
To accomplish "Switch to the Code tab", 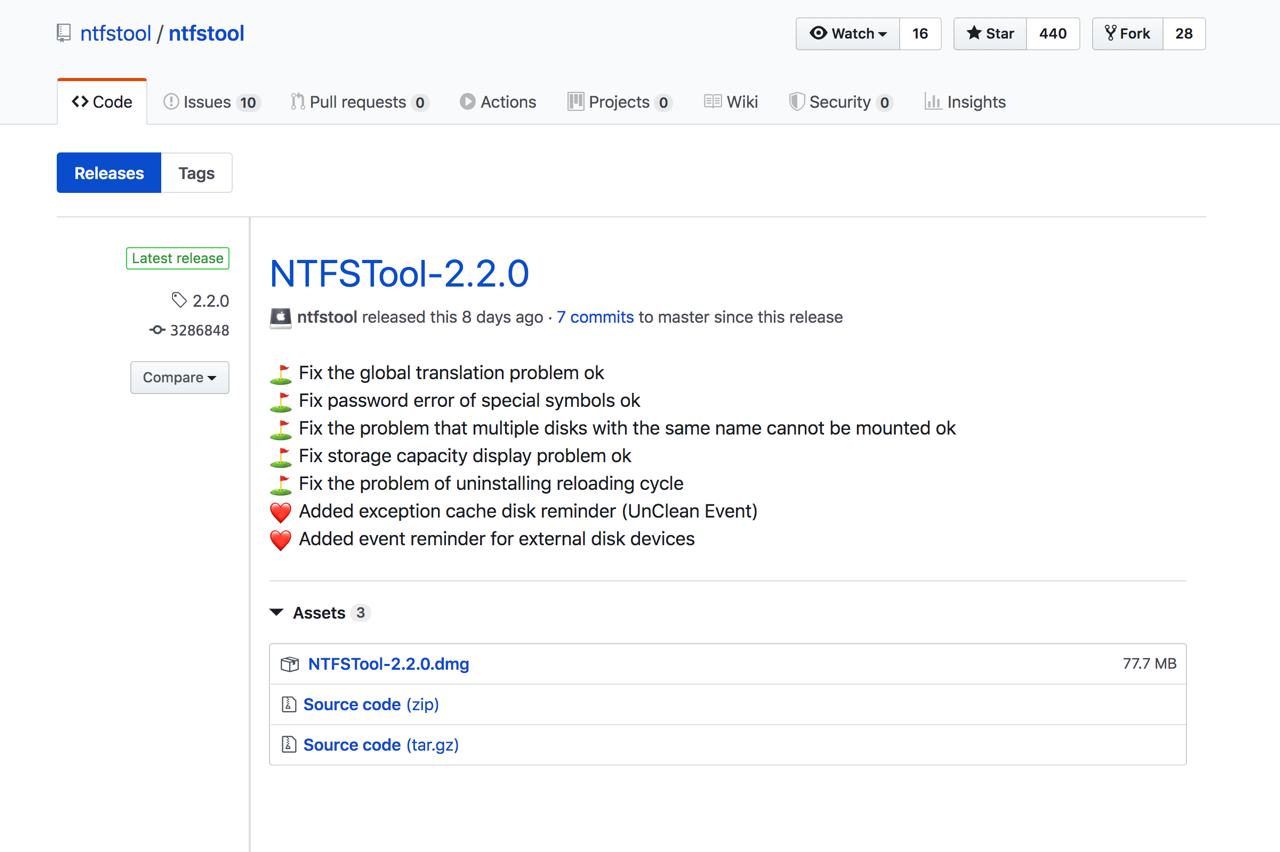I will tap(102, 102).
